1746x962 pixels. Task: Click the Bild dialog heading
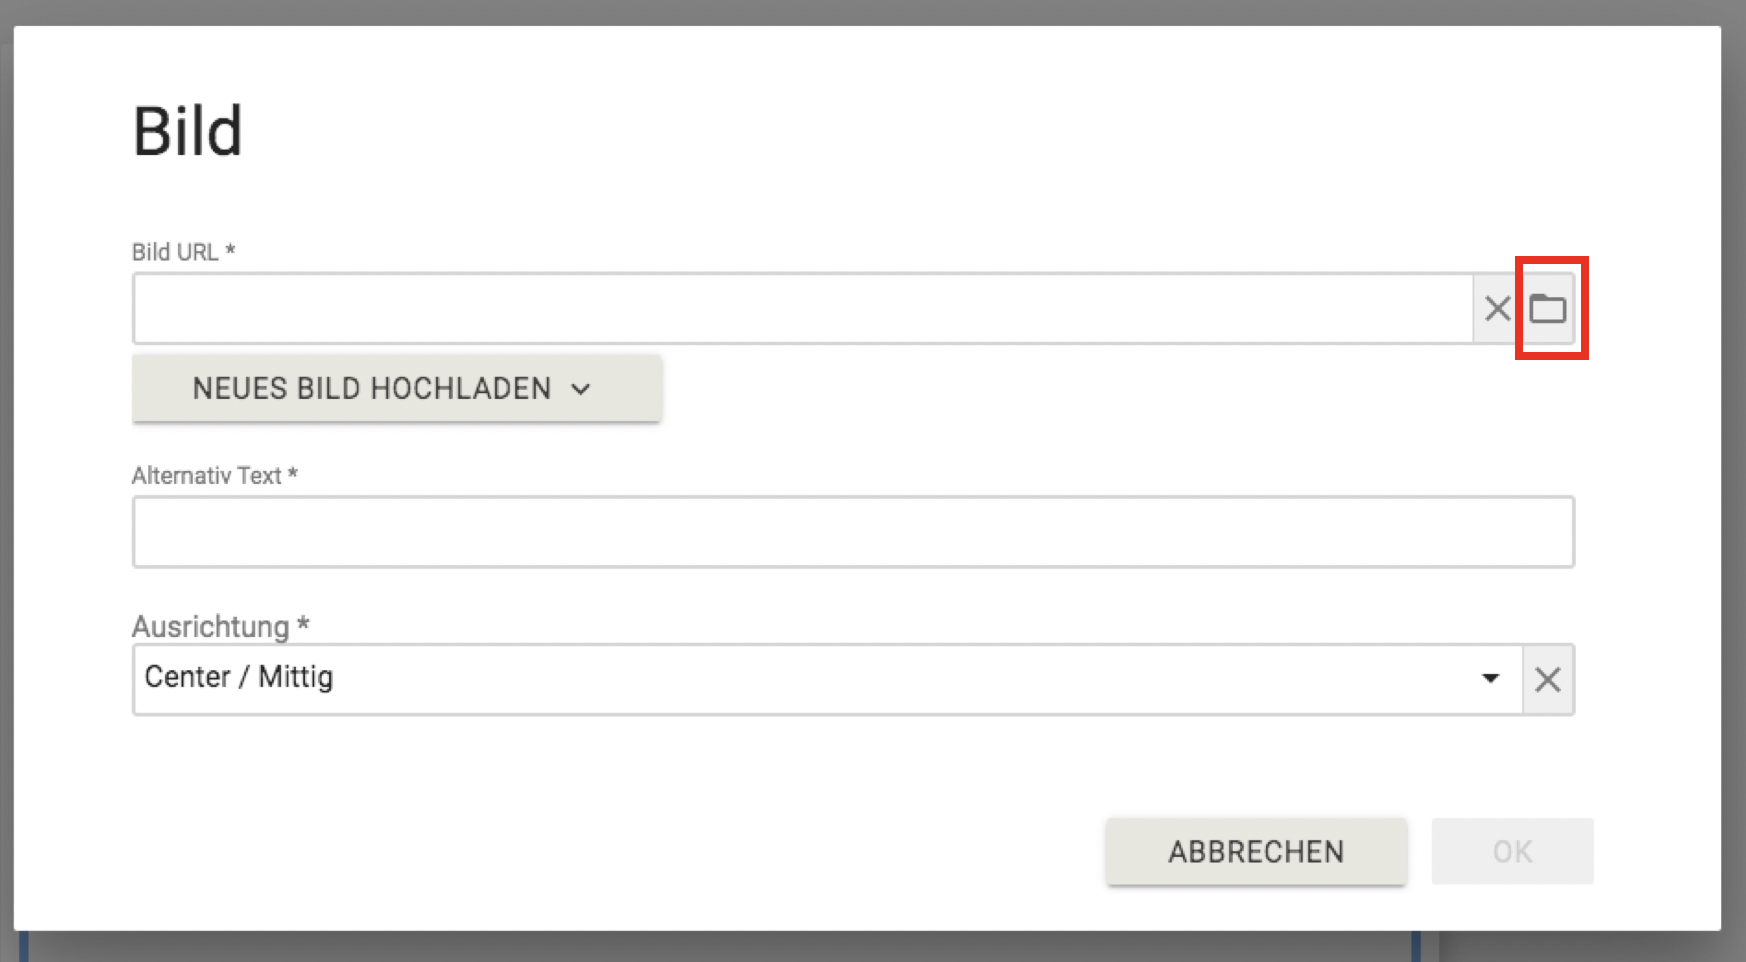pyautogui.click(x=188, y=131)
